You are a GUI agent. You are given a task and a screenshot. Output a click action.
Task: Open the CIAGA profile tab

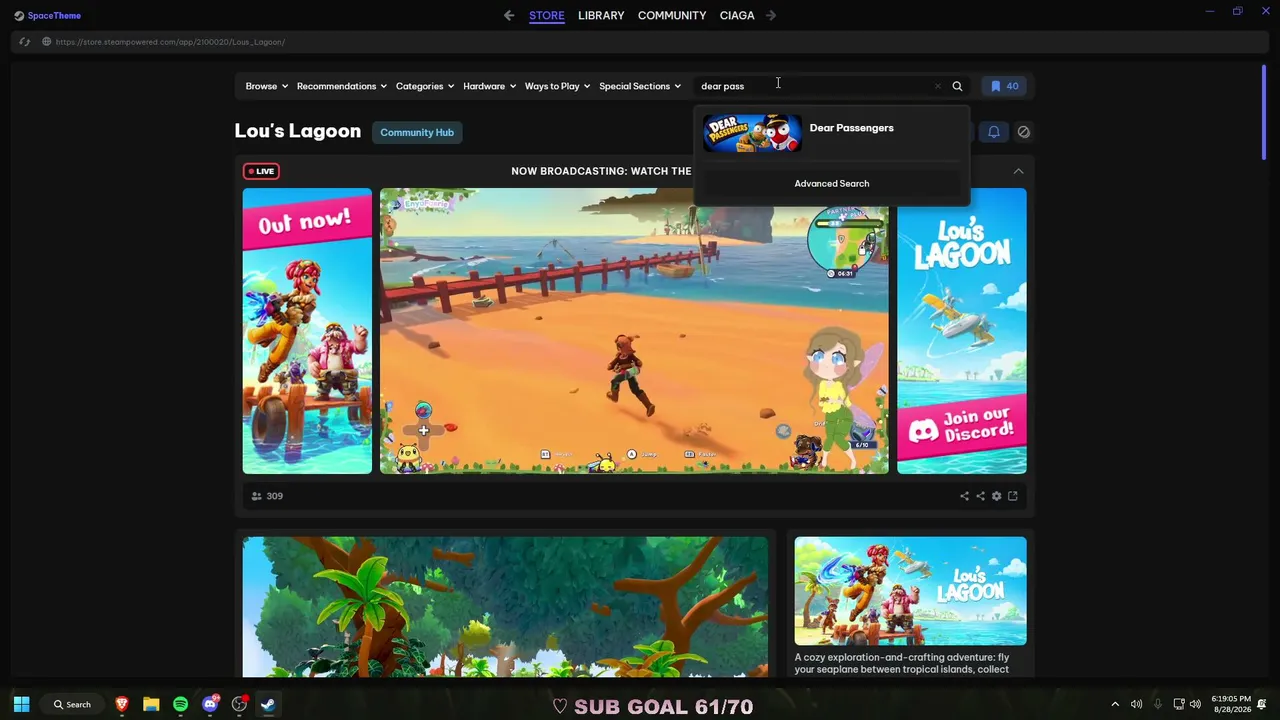(x=737, y=15)
